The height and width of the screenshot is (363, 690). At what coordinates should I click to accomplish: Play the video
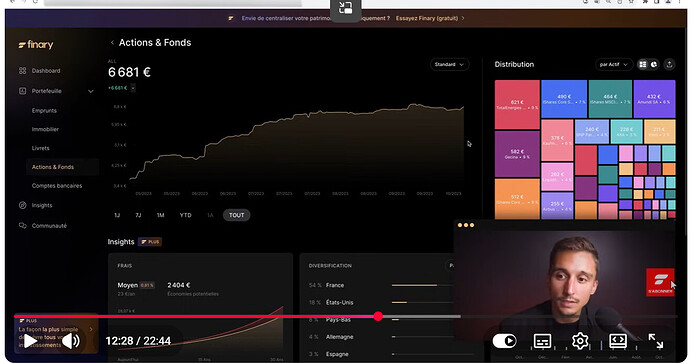click(29, 341)
